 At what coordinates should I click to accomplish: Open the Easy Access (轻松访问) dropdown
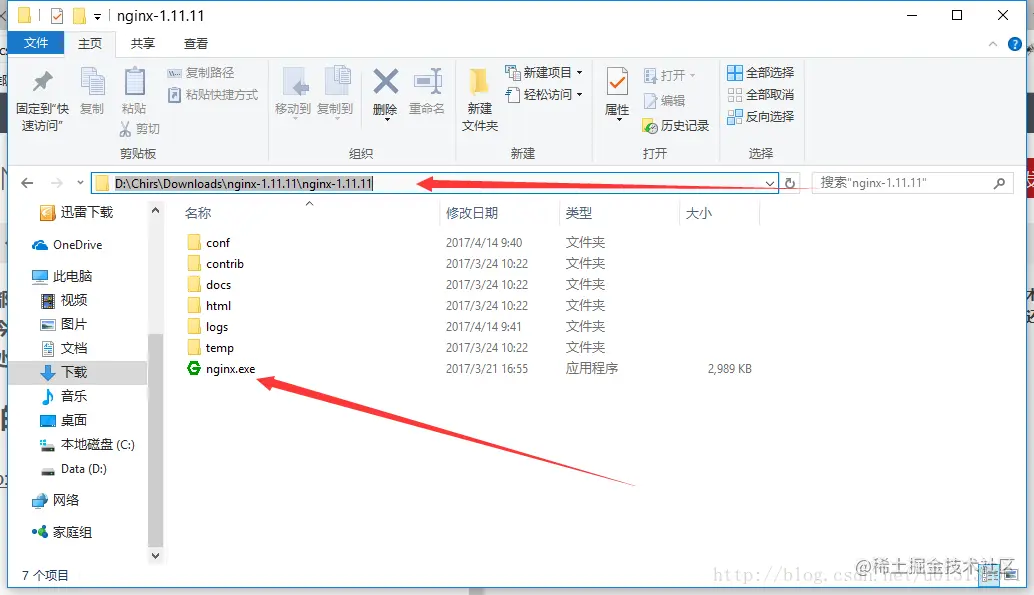point(543,94)
